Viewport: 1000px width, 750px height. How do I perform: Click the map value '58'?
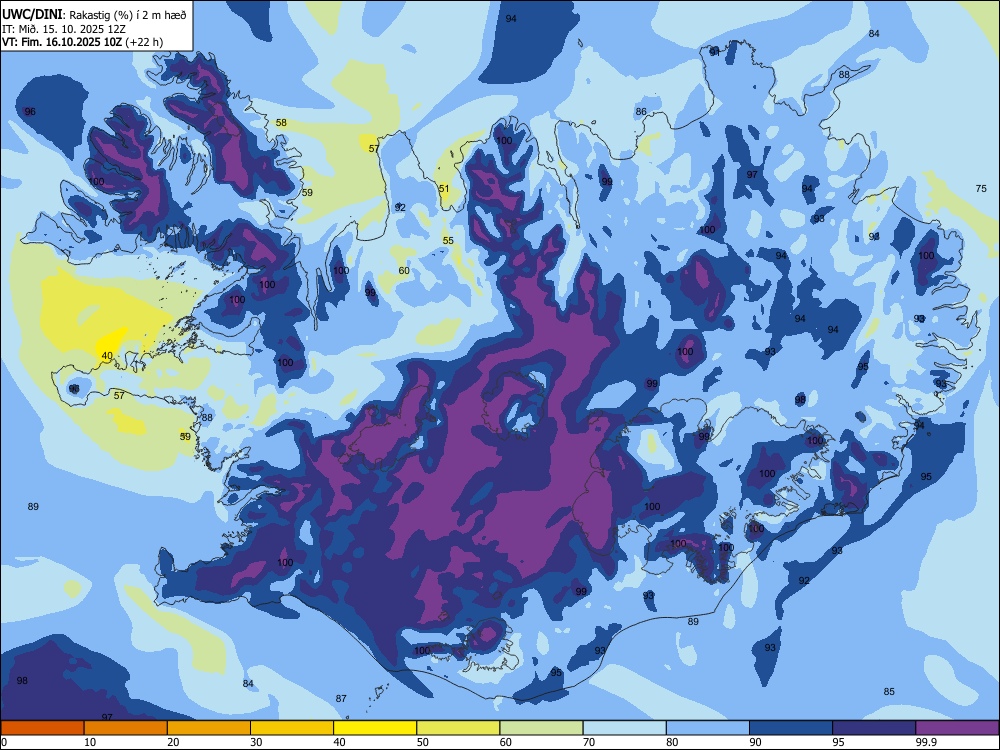click(x=281, y=122)
